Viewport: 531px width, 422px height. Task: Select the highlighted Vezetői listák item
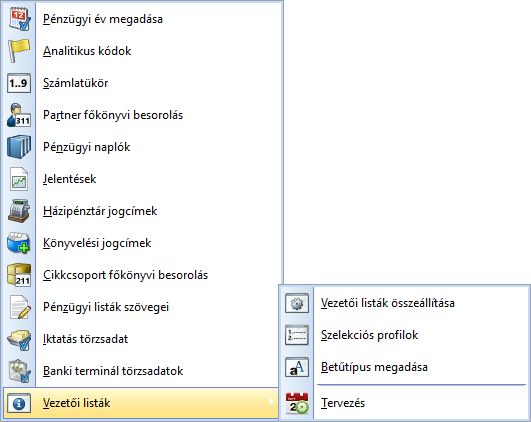coord(141,403)
